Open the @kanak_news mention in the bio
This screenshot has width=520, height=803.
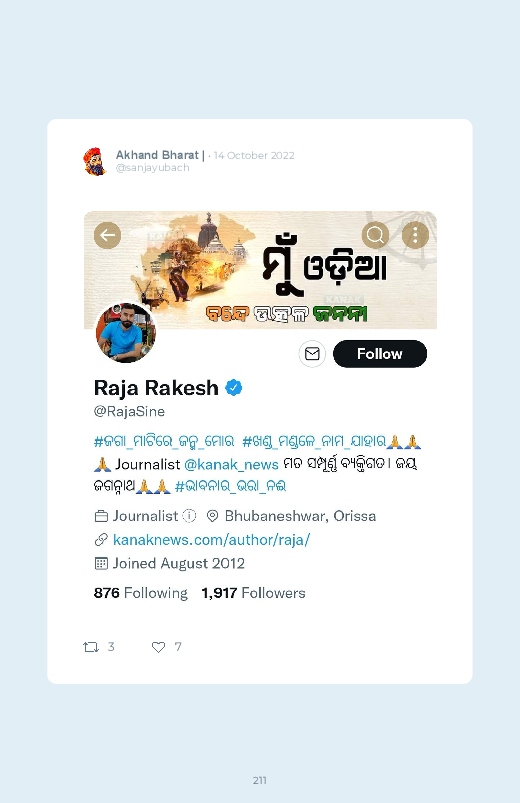coord(231,464)
